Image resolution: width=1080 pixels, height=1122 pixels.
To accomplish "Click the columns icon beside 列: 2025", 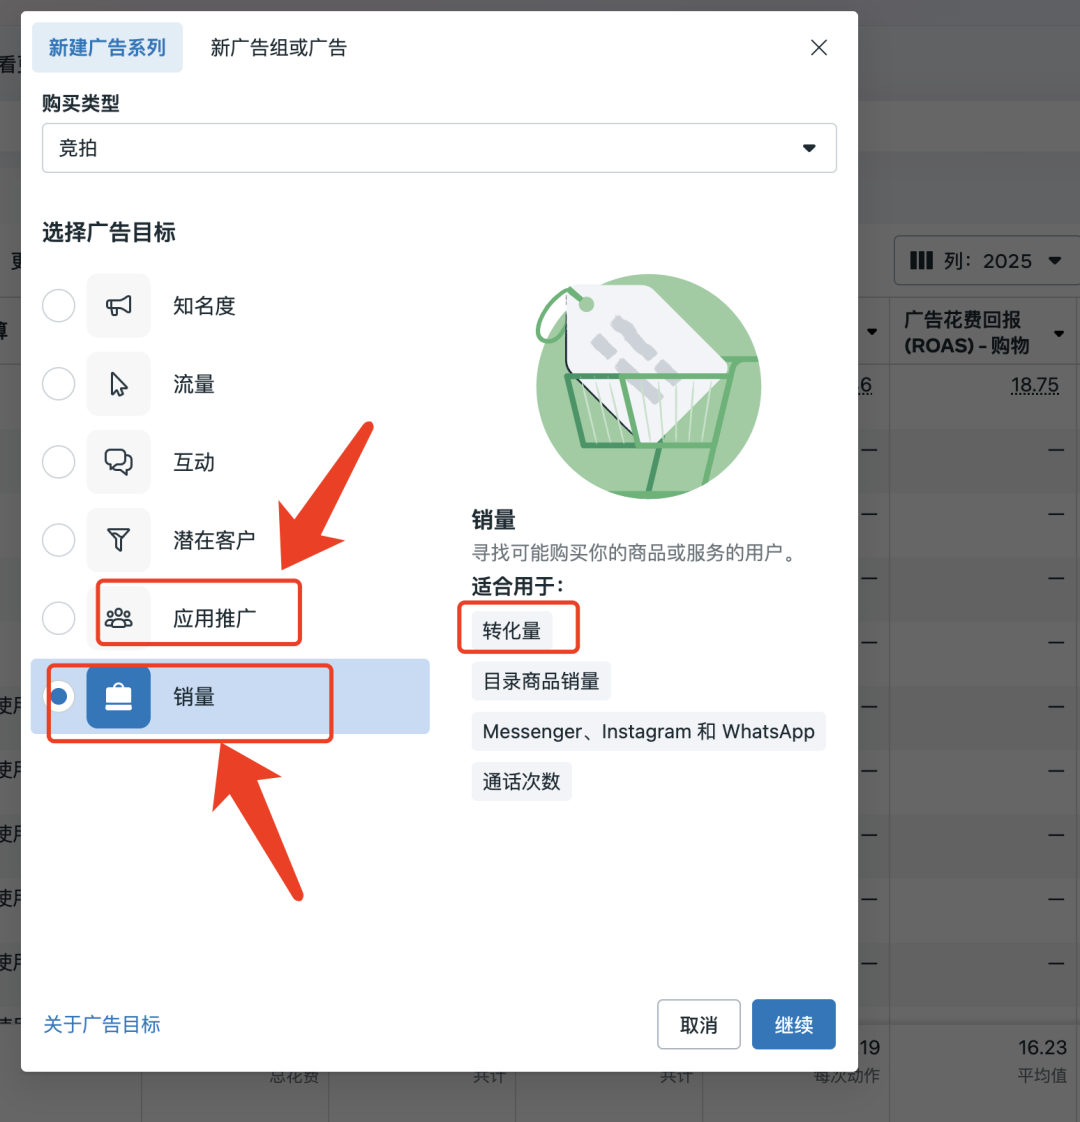I will 921,260.
